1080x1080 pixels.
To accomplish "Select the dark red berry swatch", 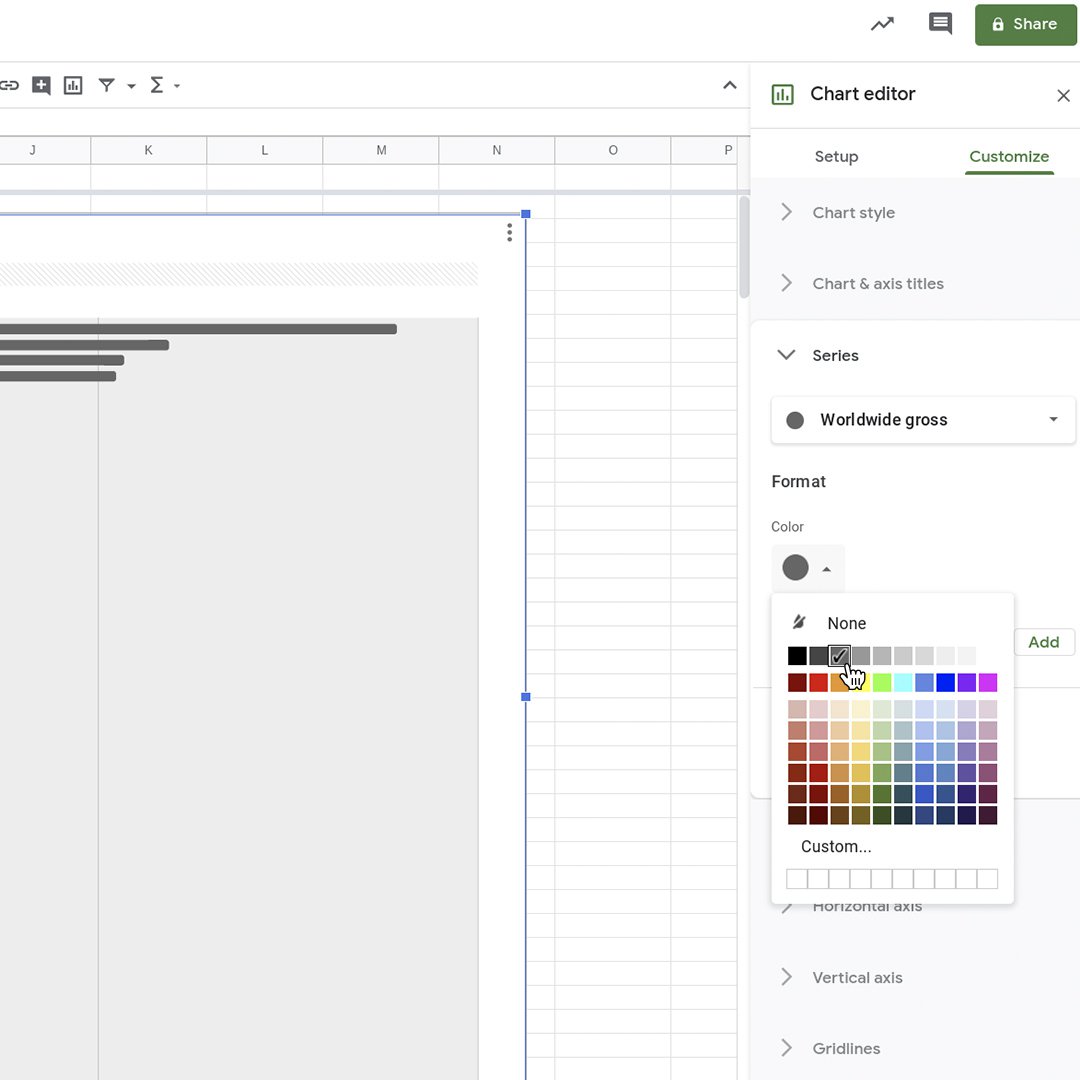I will (x=797, y=683).
